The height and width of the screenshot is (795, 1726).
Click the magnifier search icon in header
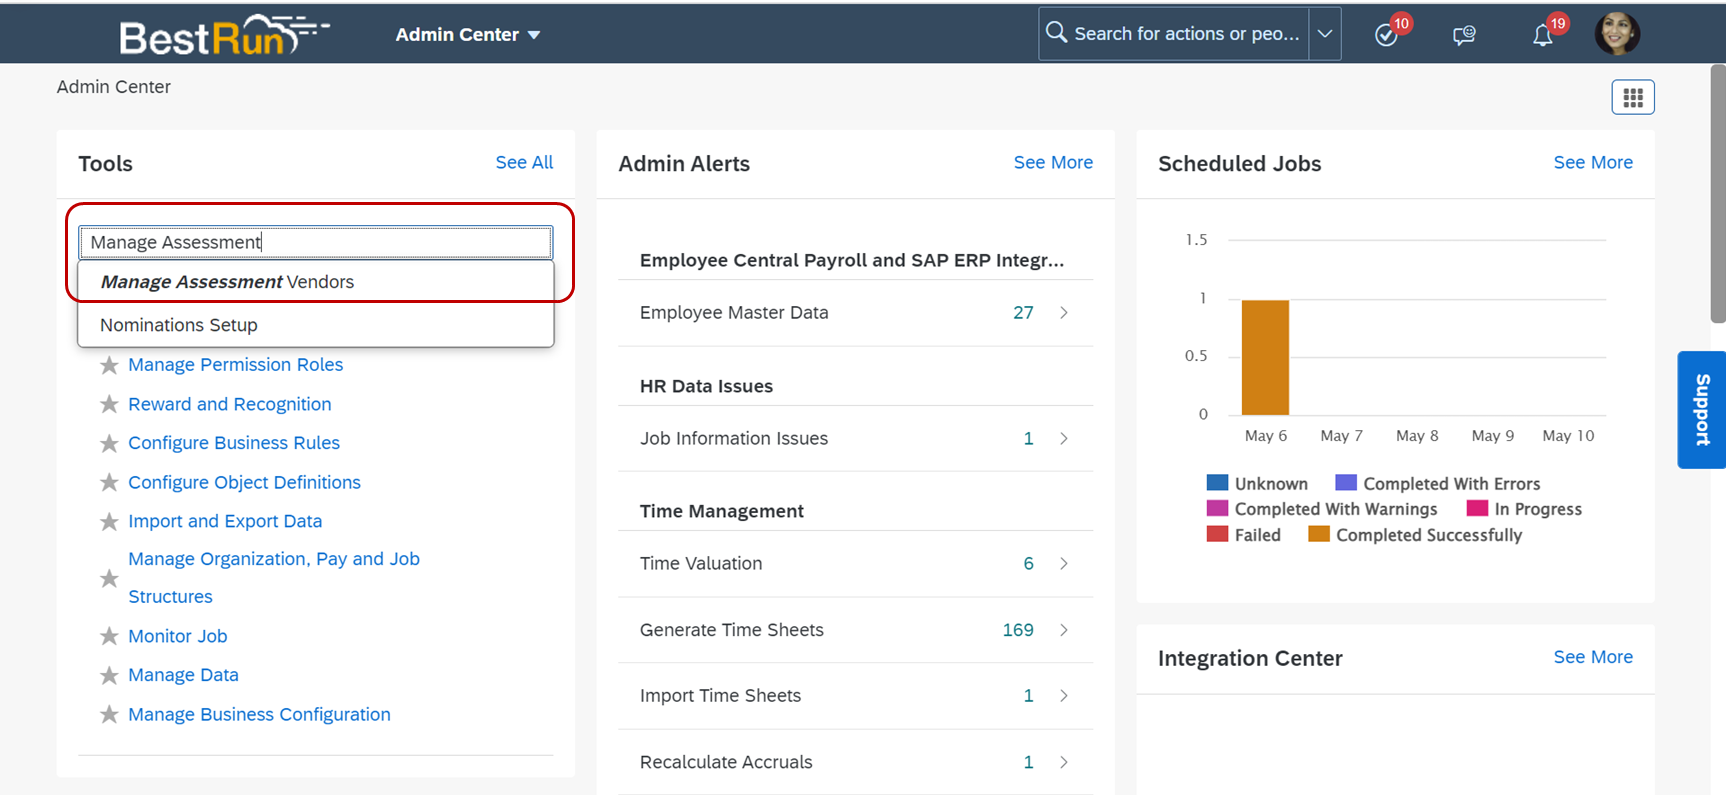coord(1056,33)
